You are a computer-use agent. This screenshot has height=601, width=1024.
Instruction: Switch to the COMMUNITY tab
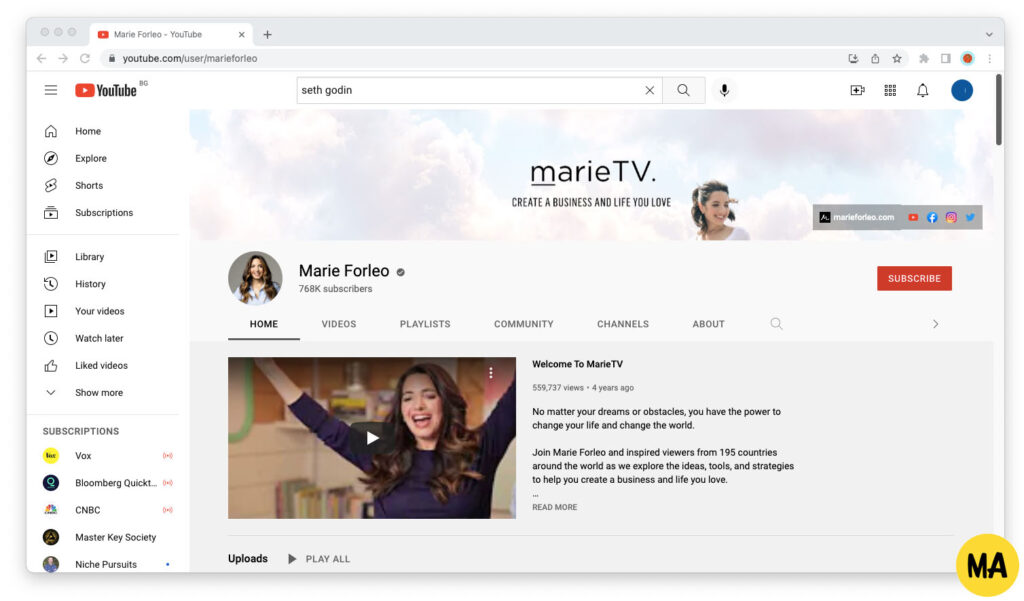click(x=523, y=324)
